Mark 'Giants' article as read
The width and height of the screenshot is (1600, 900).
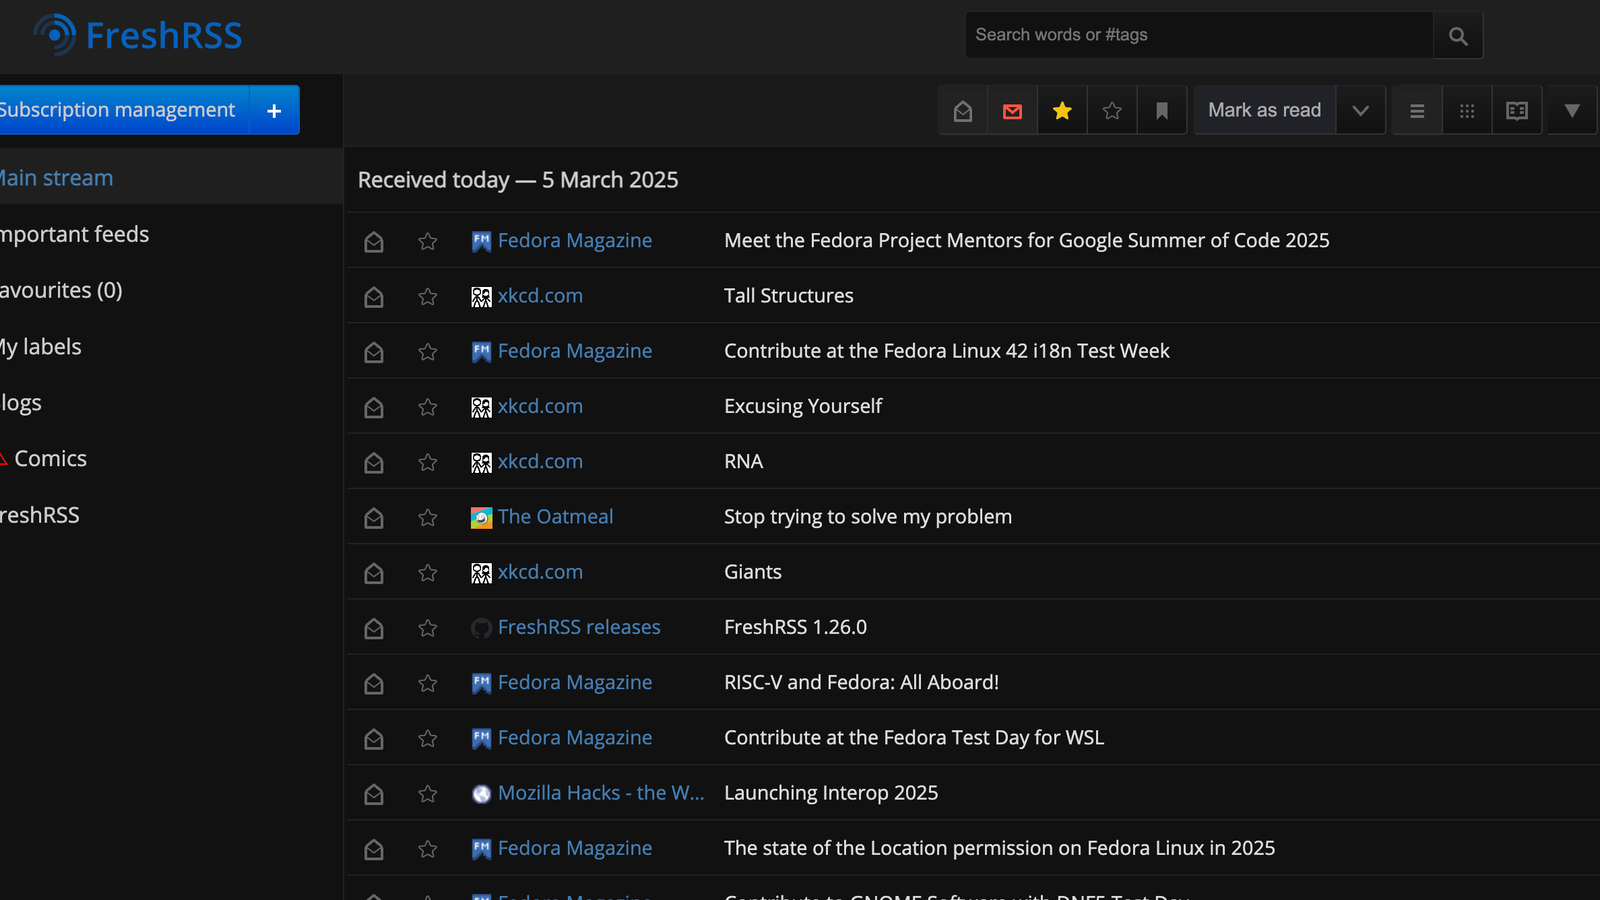(374, 573)
